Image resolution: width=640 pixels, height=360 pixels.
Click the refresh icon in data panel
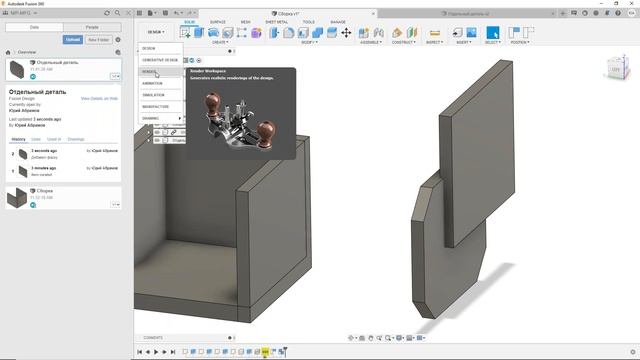tap(107, 13)
